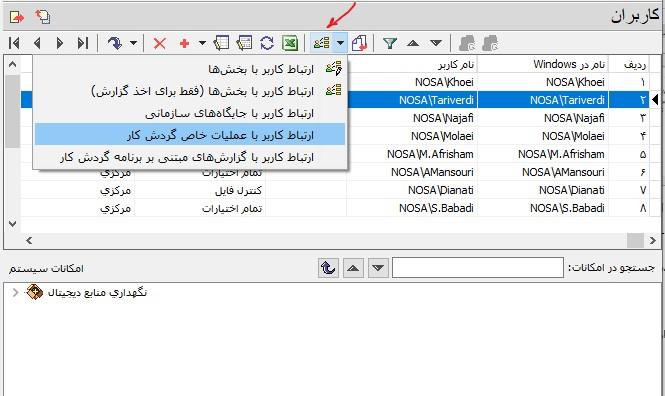Open dropdown arrow next to blue redo arrow
665x396 pixels.
[133, 43]
